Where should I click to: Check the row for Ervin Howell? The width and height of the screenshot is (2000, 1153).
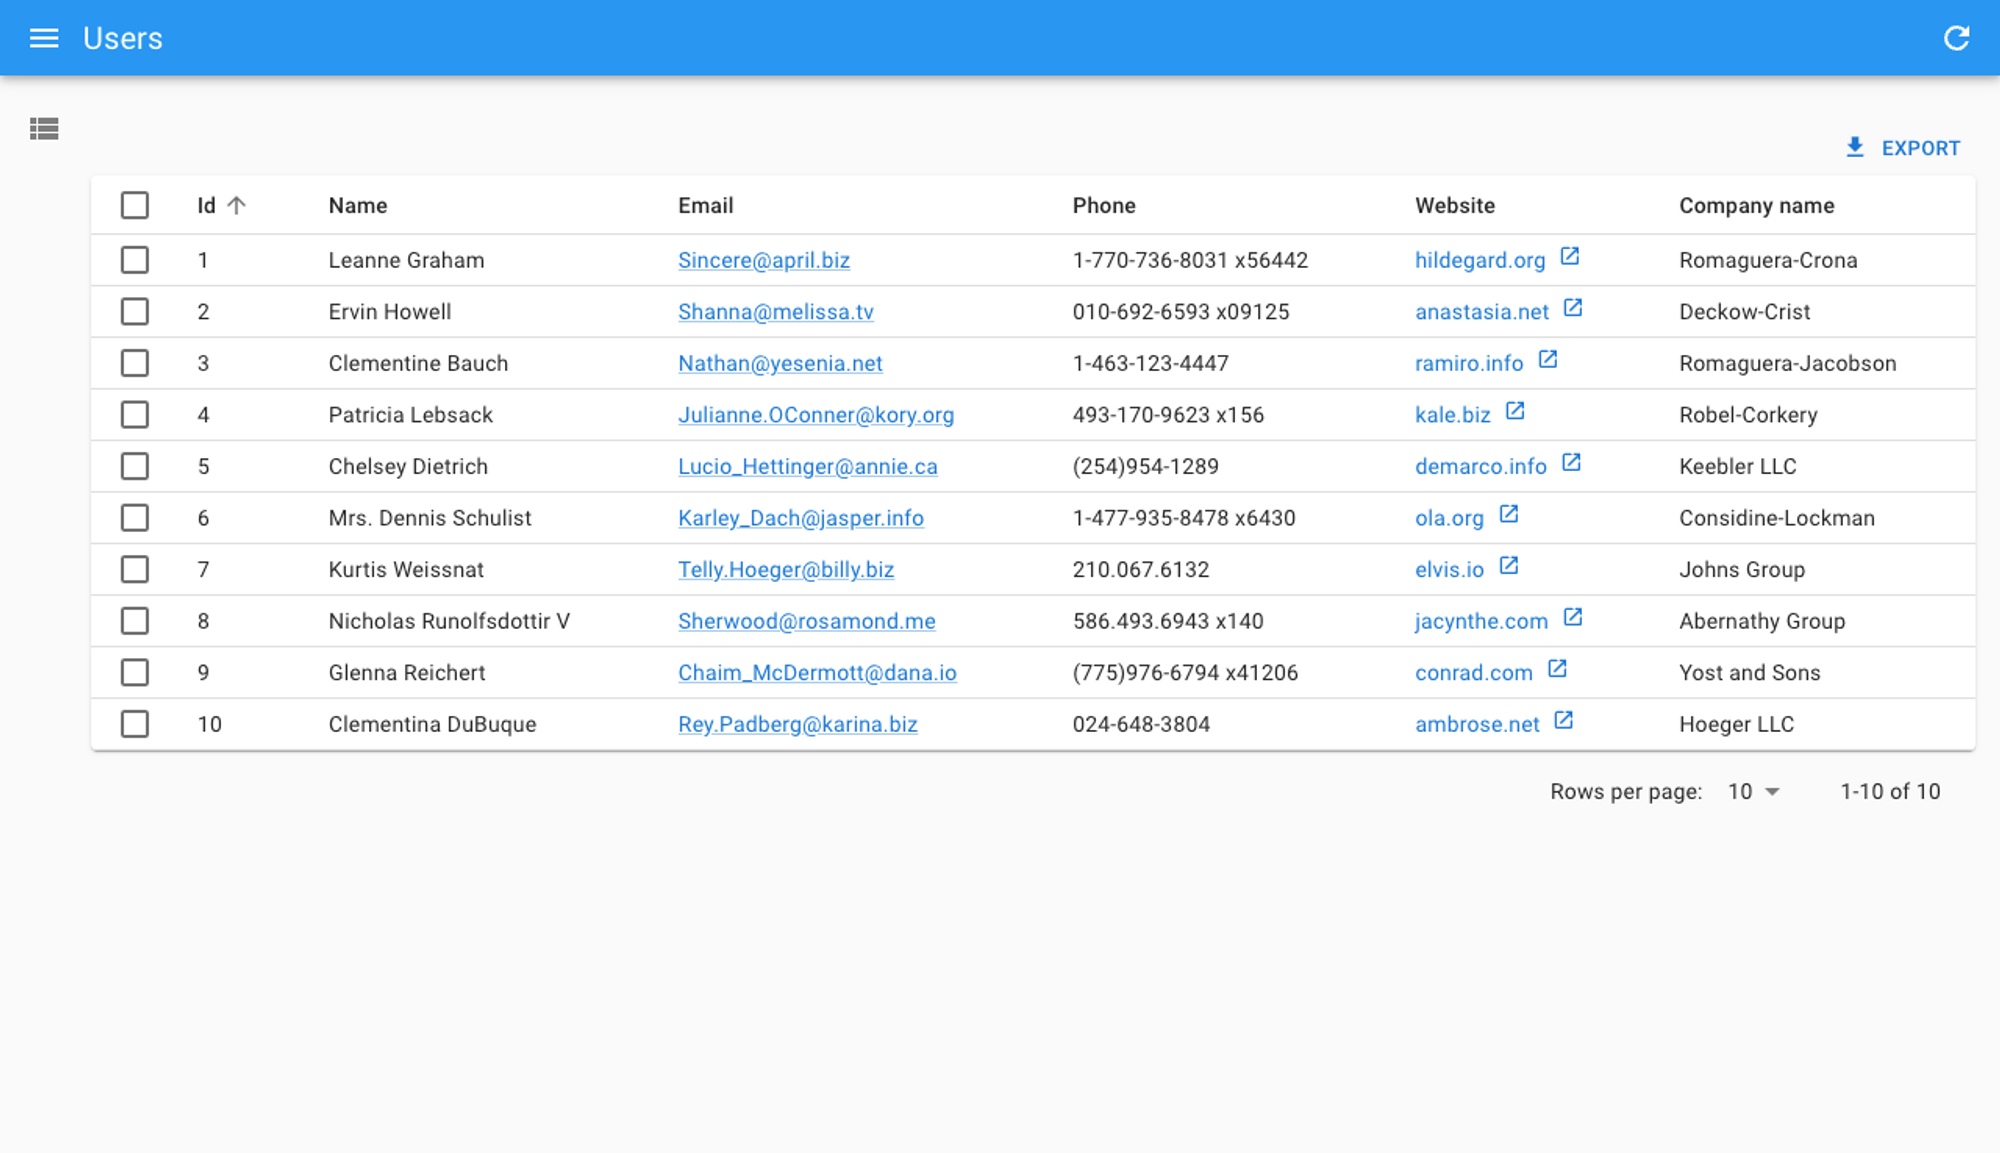click(134, 311)
